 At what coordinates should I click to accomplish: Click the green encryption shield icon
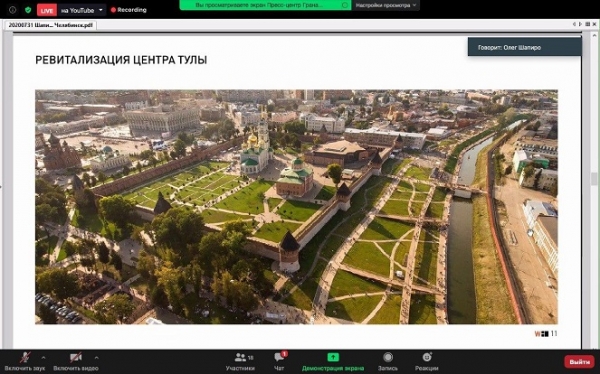(x=28, y=10)
